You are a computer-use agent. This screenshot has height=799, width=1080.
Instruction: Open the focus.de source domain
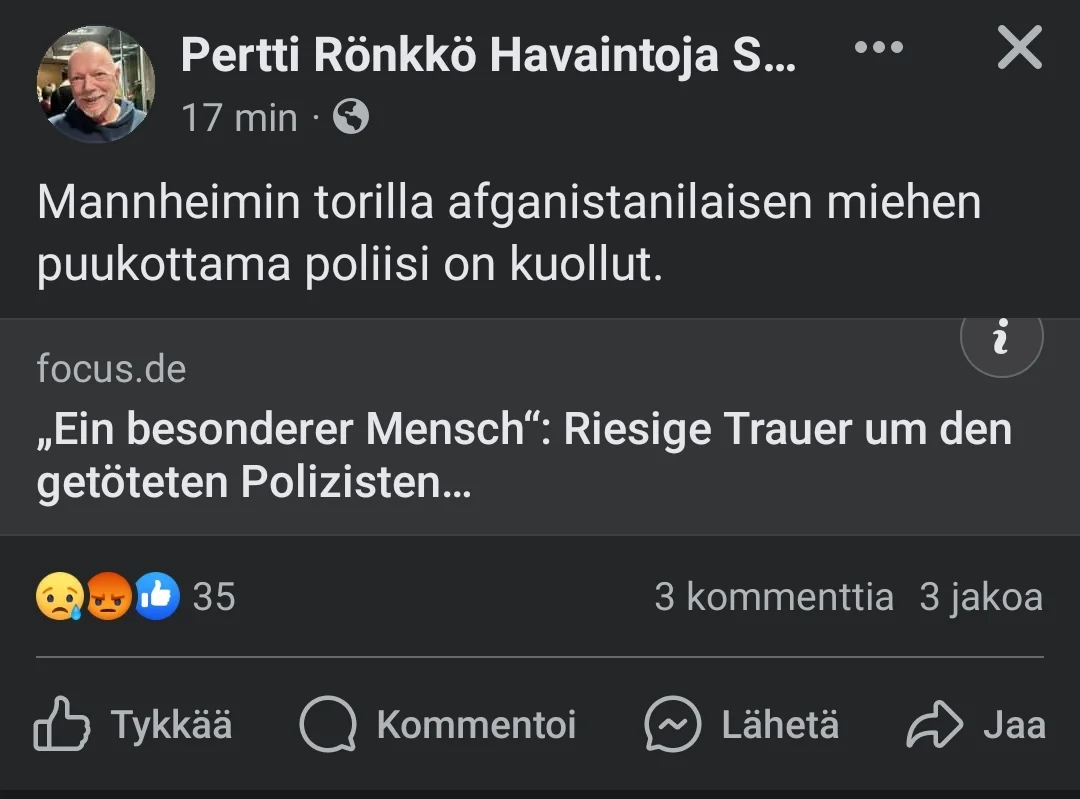[111, 369]
